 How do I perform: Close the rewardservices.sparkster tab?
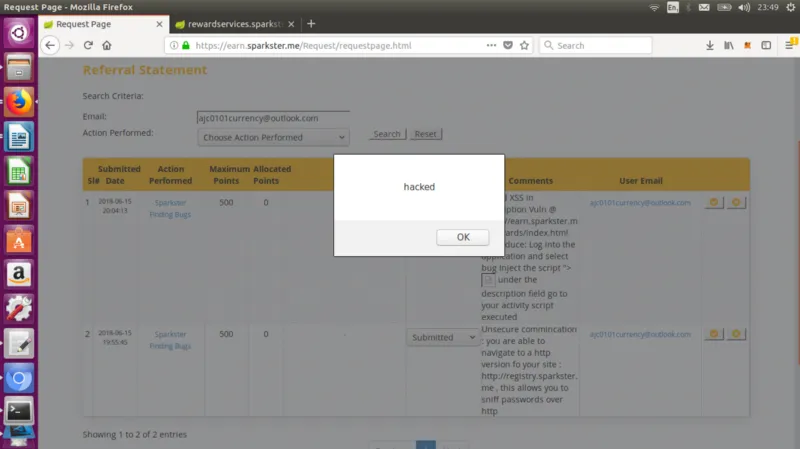point(291,24)
